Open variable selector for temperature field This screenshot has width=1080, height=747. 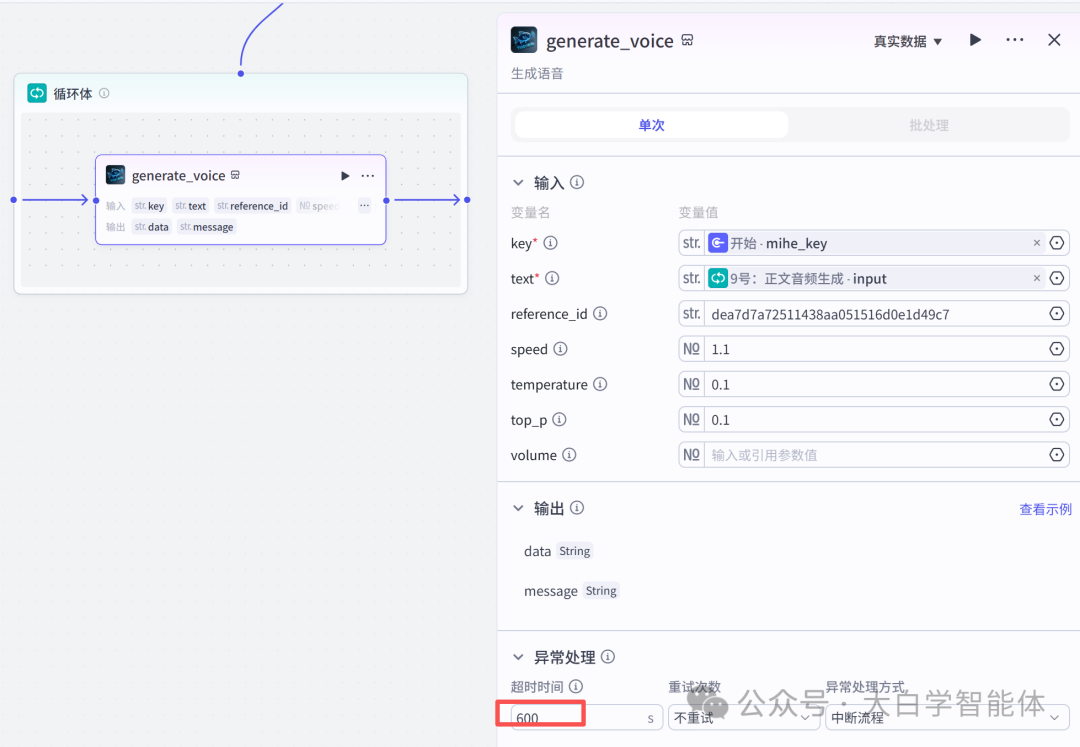(x=1057, y=383)
